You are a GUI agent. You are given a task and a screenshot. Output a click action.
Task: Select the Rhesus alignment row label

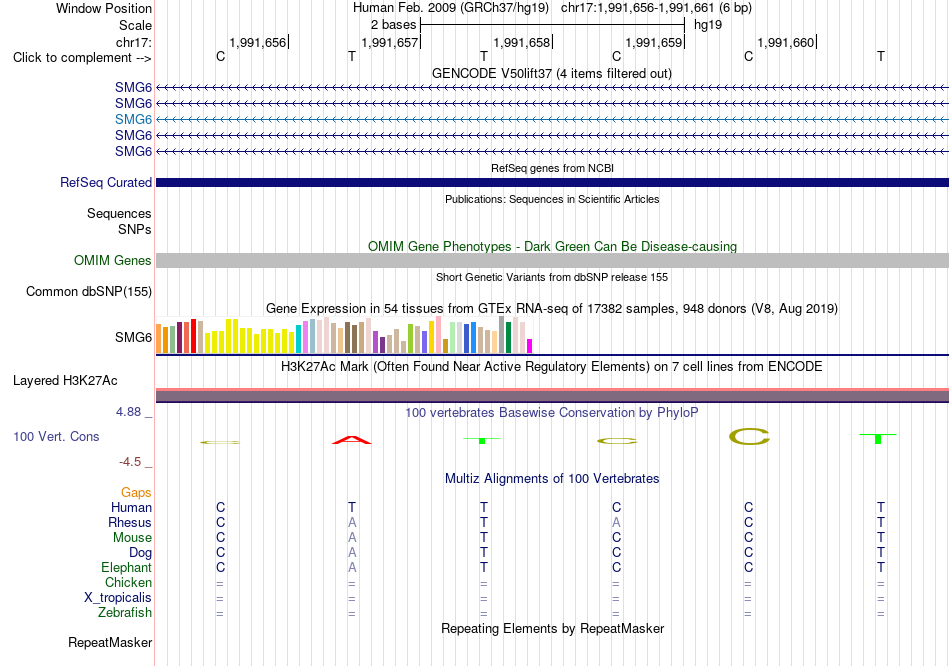[130, 522]
